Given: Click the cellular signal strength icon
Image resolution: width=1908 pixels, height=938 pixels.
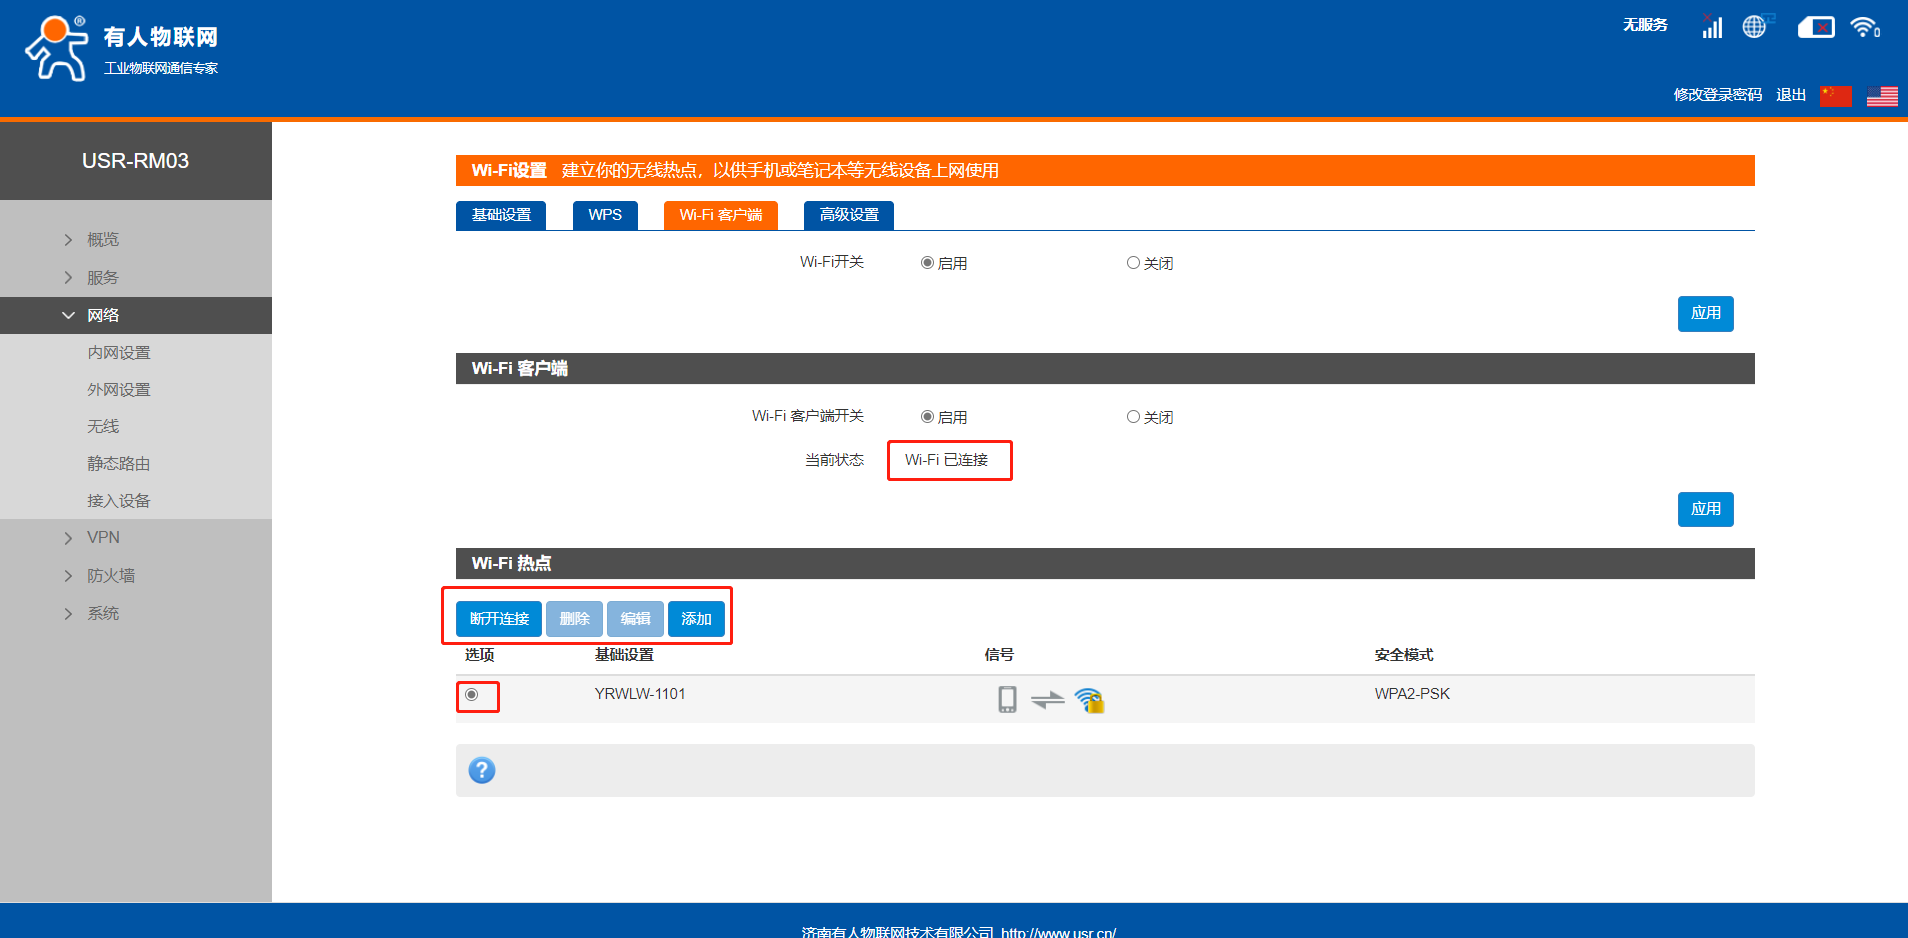Looking at the screenshot, I should 1711,27.
